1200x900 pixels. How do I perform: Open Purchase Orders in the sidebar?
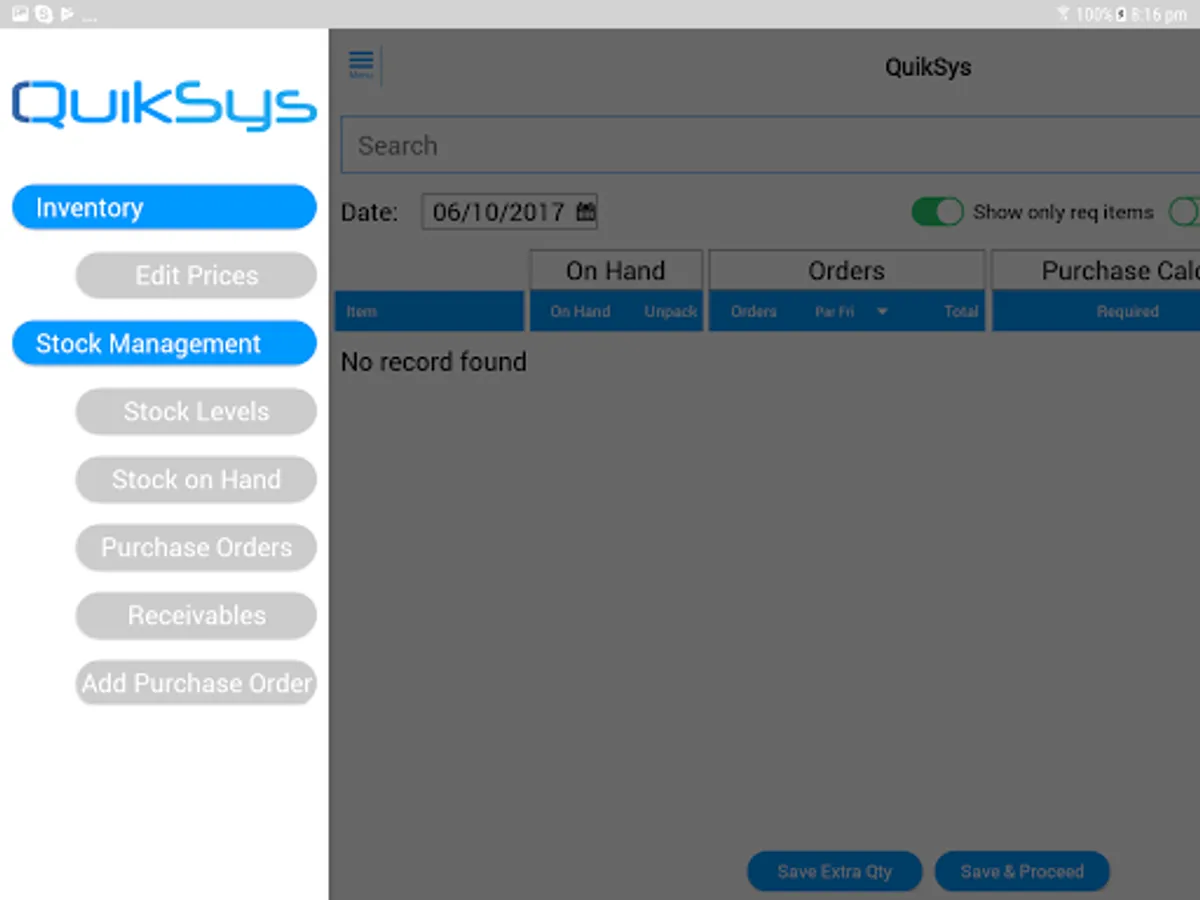[196, 547]
